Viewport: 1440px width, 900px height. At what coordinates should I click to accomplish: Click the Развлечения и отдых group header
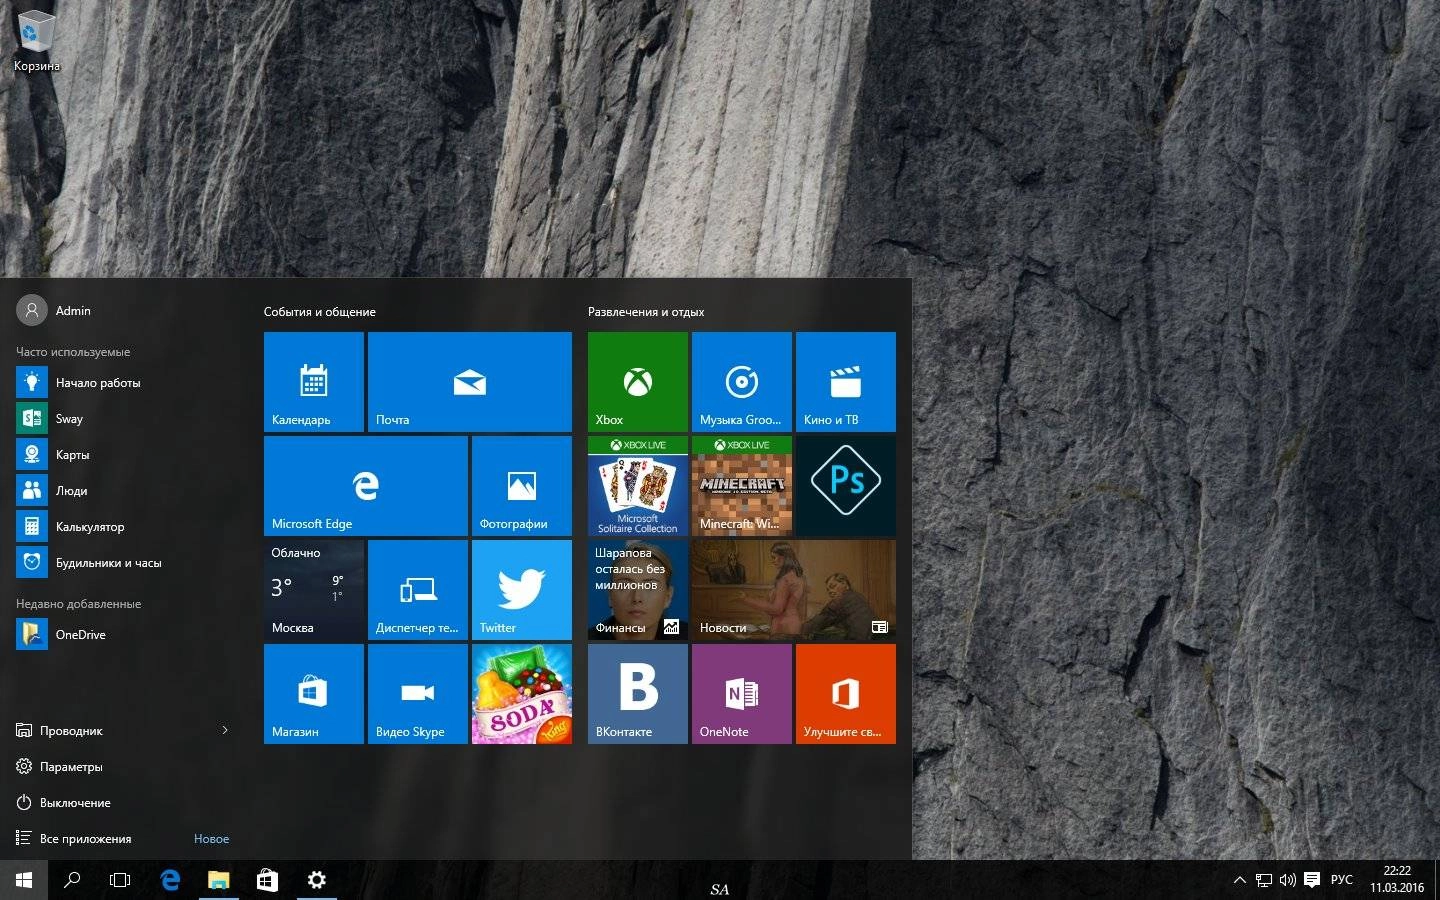(x=646, y=312)
